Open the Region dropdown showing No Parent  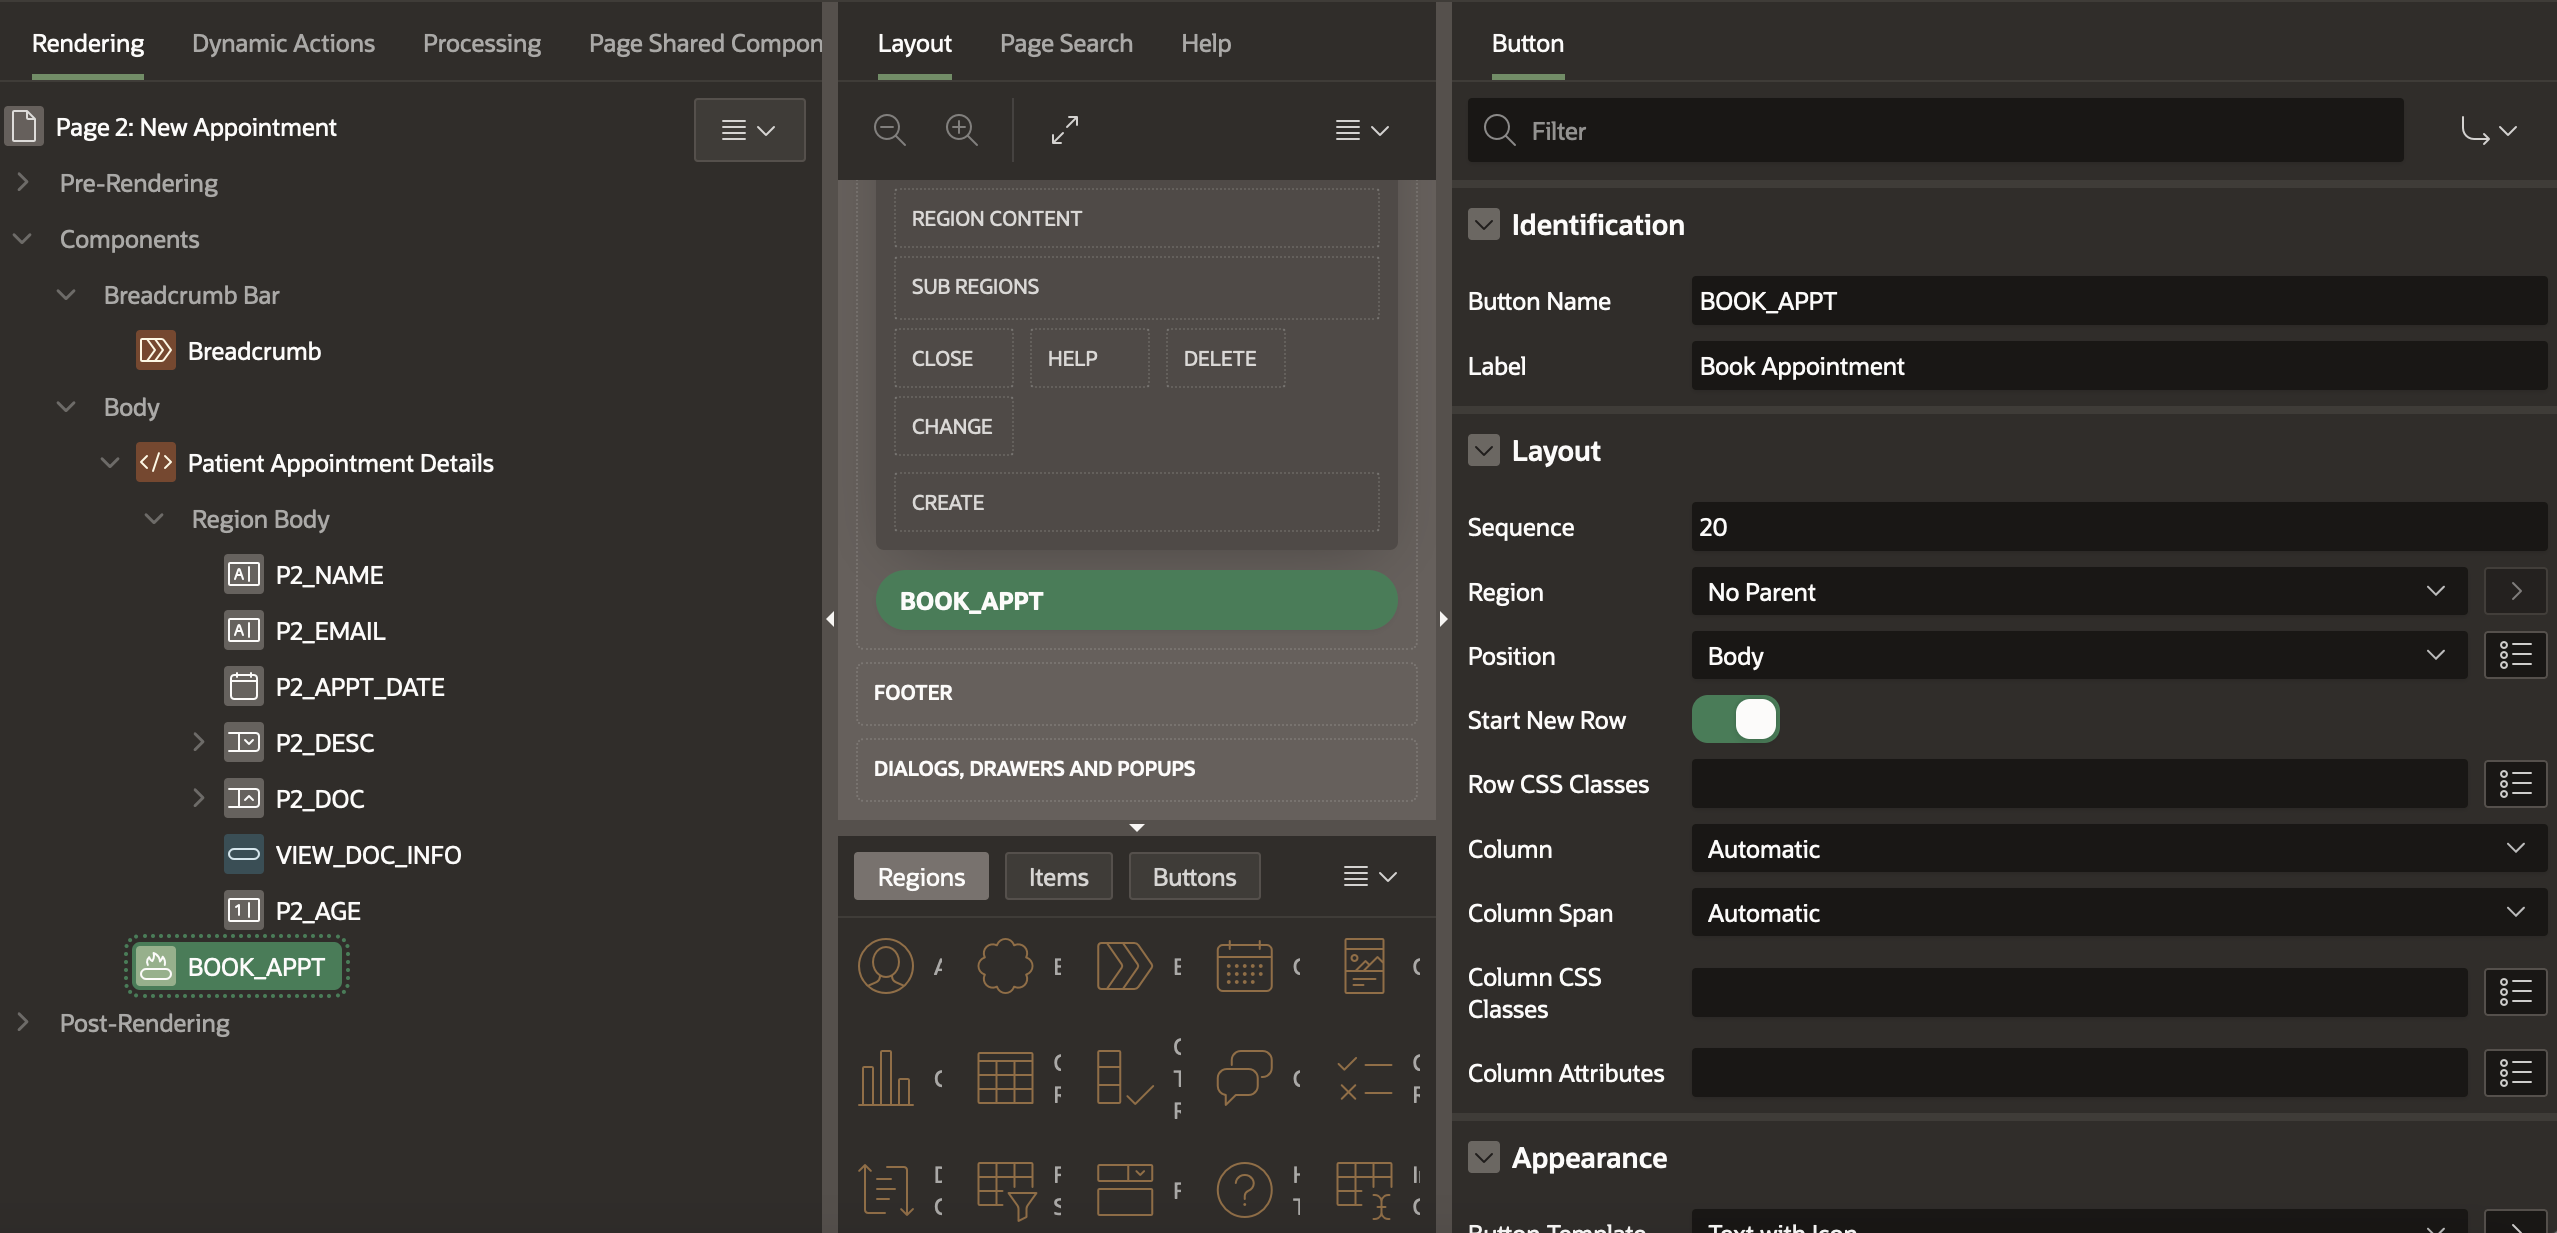2078,592
